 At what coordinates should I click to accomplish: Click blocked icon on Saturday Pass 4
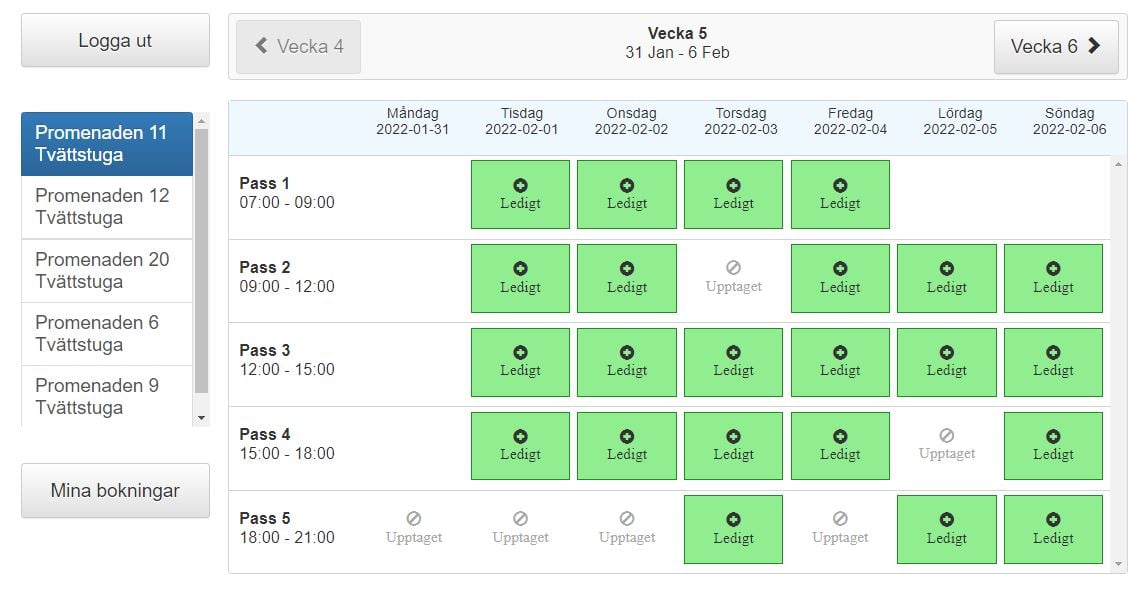coord(946,436)
